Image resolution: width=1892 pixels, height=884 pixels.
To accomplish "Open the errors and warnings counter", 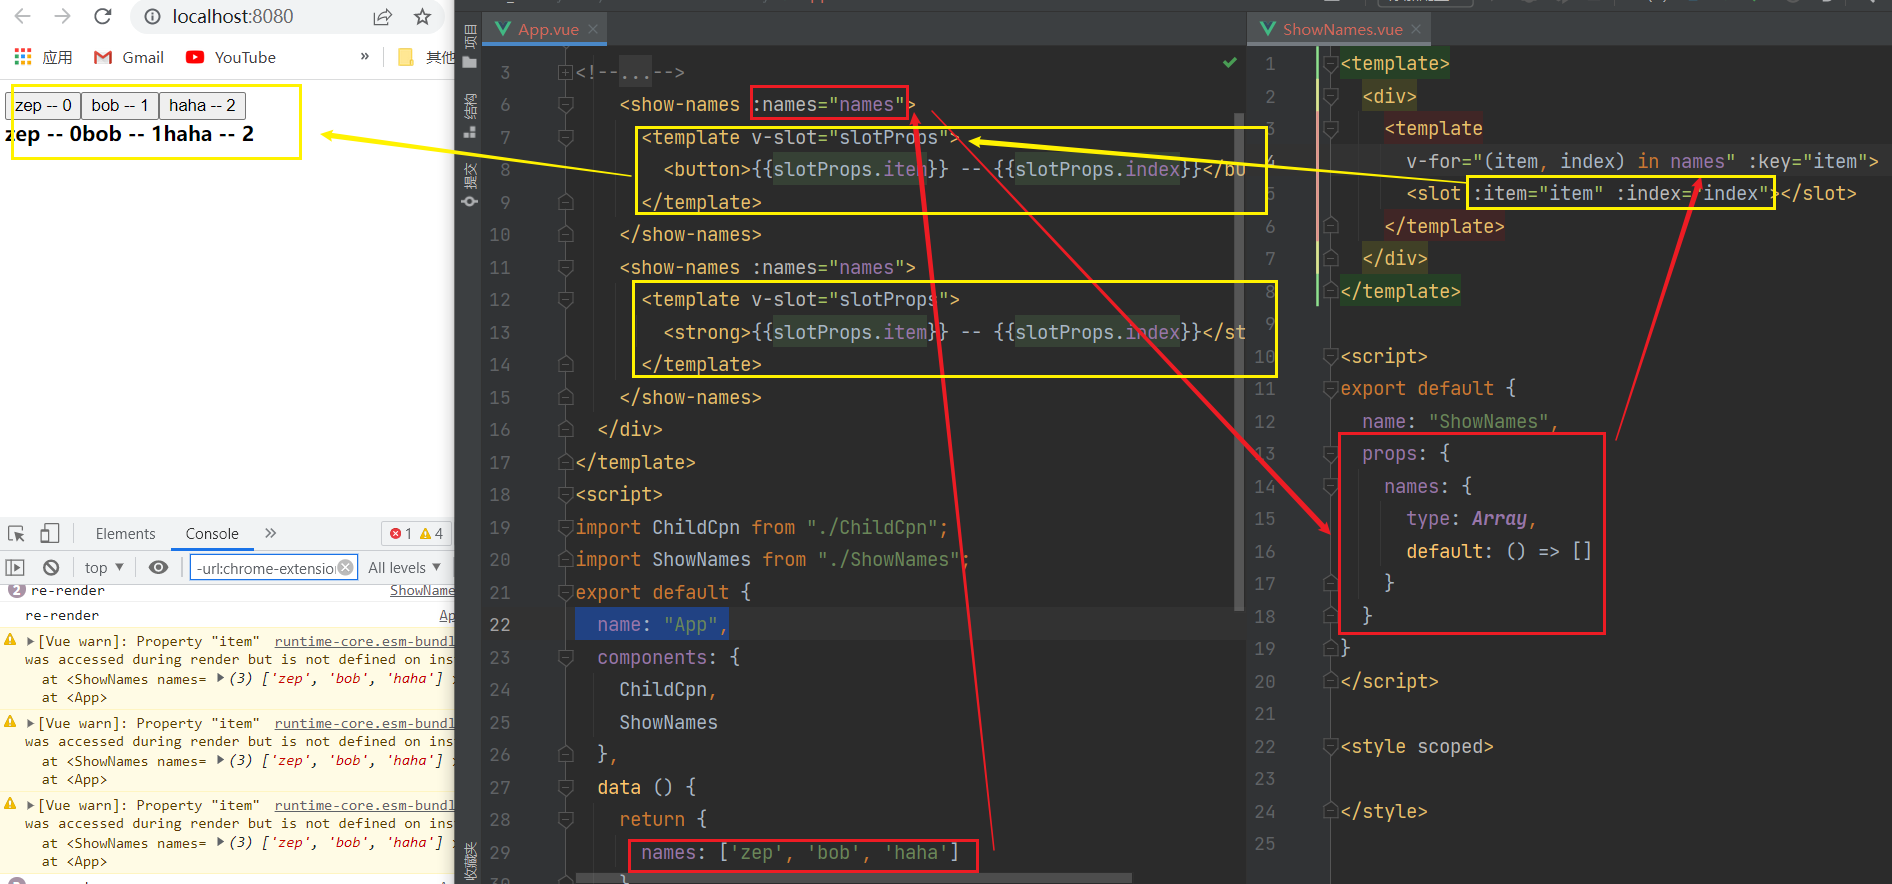I will click(417, 533).
